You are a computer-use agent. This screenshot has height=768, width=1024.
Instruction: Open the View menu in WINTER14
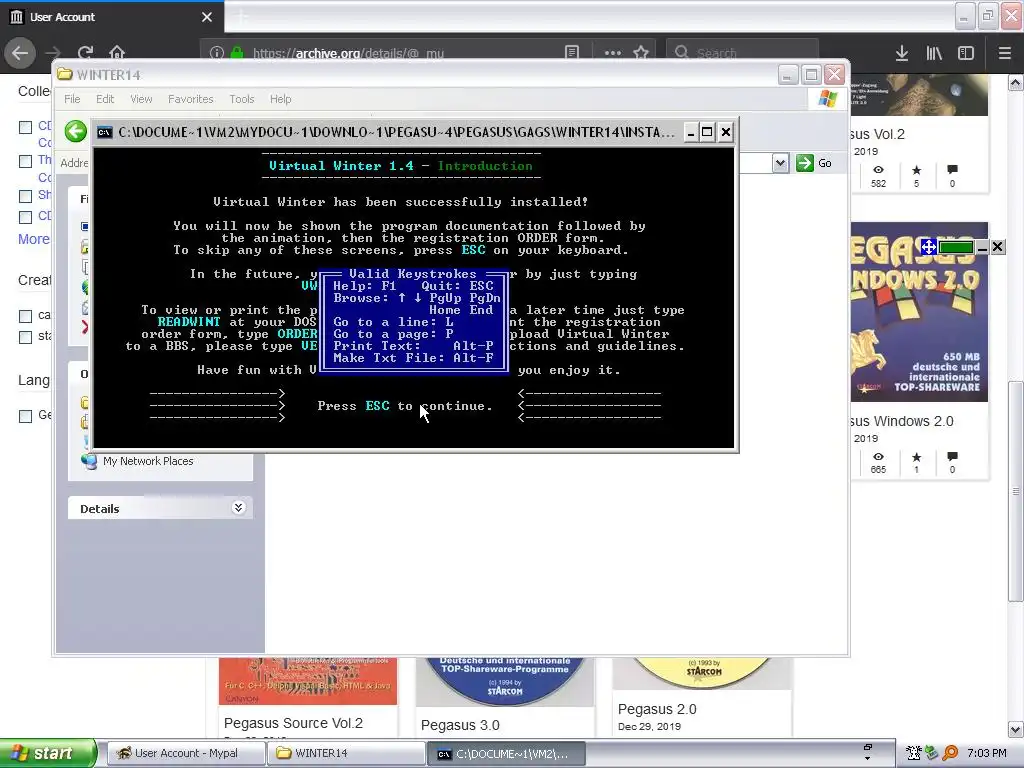point(141,99)
